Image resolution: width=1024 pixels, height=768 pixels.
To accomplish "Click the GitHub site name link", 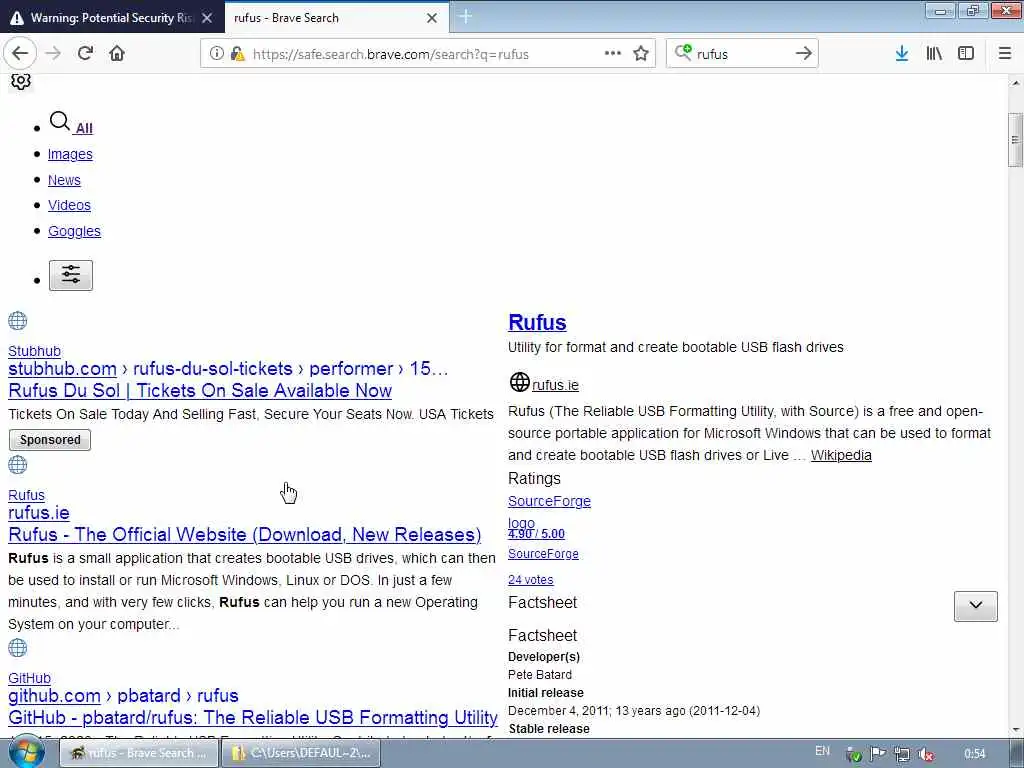I will pos(29,678).
